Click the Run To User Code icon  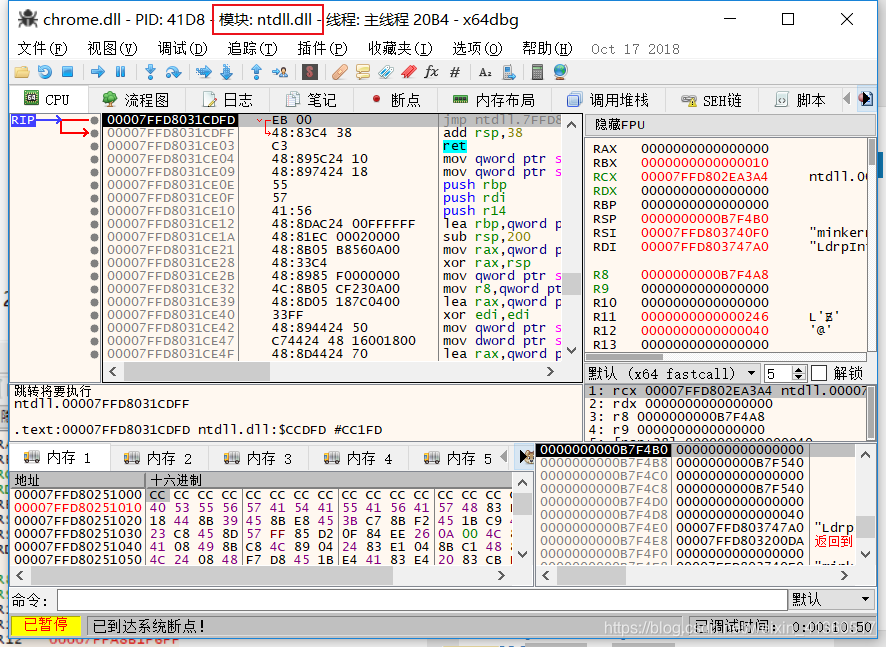(279, 72)
